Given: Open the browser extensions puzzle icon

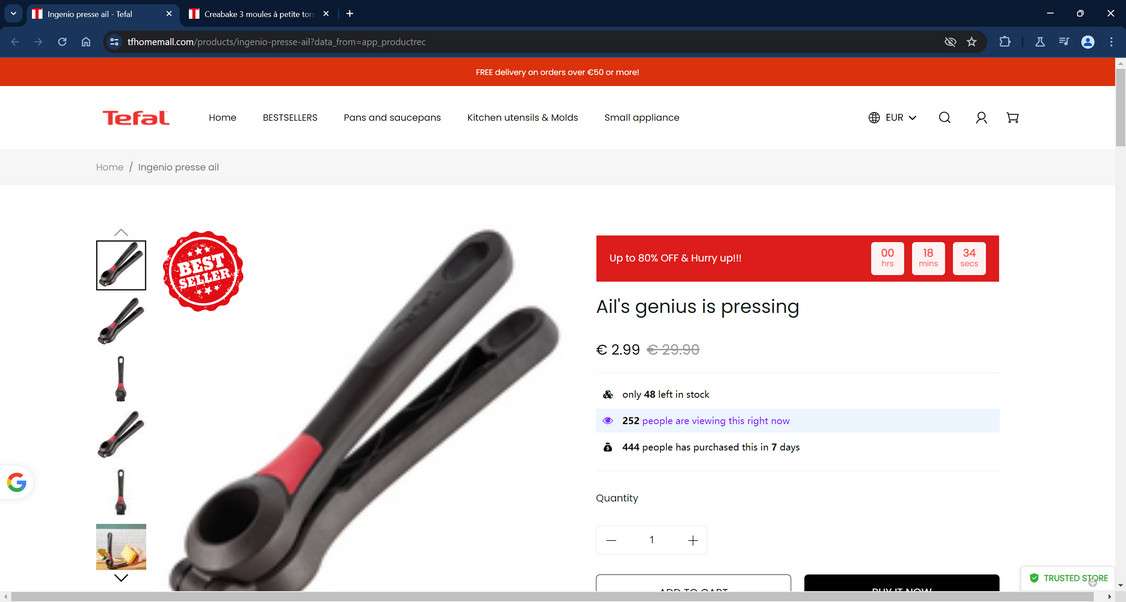Looking at the screenshot, I should pos(1005,42).
